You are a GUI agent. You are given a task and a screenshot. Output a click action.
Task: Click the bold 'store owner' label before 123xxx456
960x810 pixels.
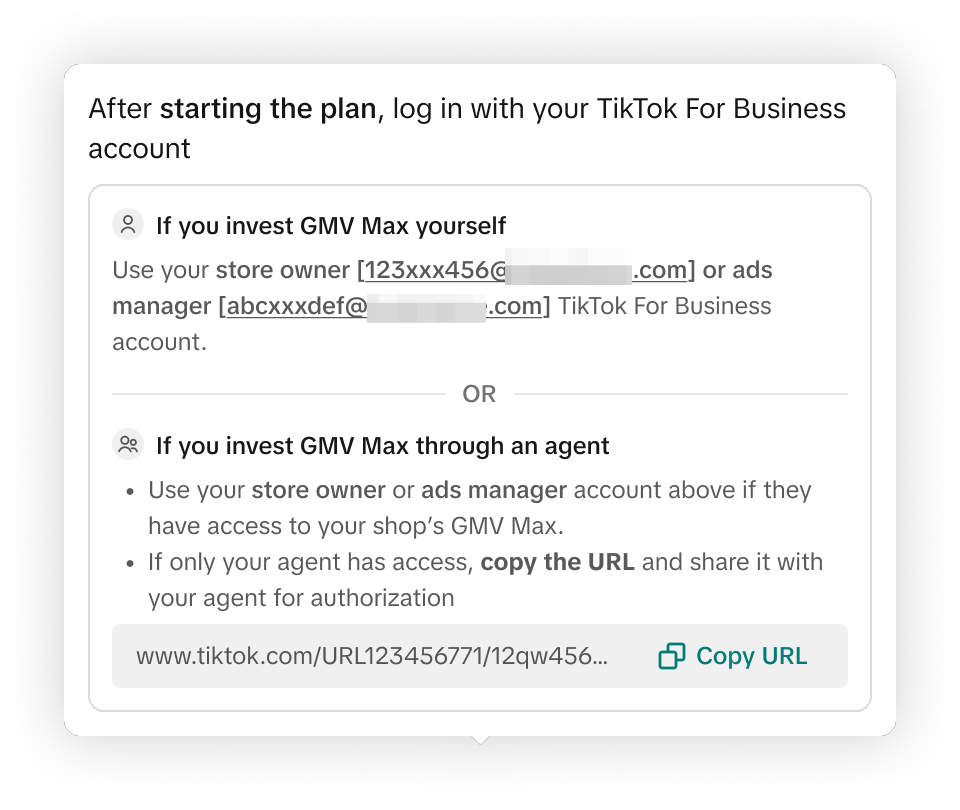(284, 270)
